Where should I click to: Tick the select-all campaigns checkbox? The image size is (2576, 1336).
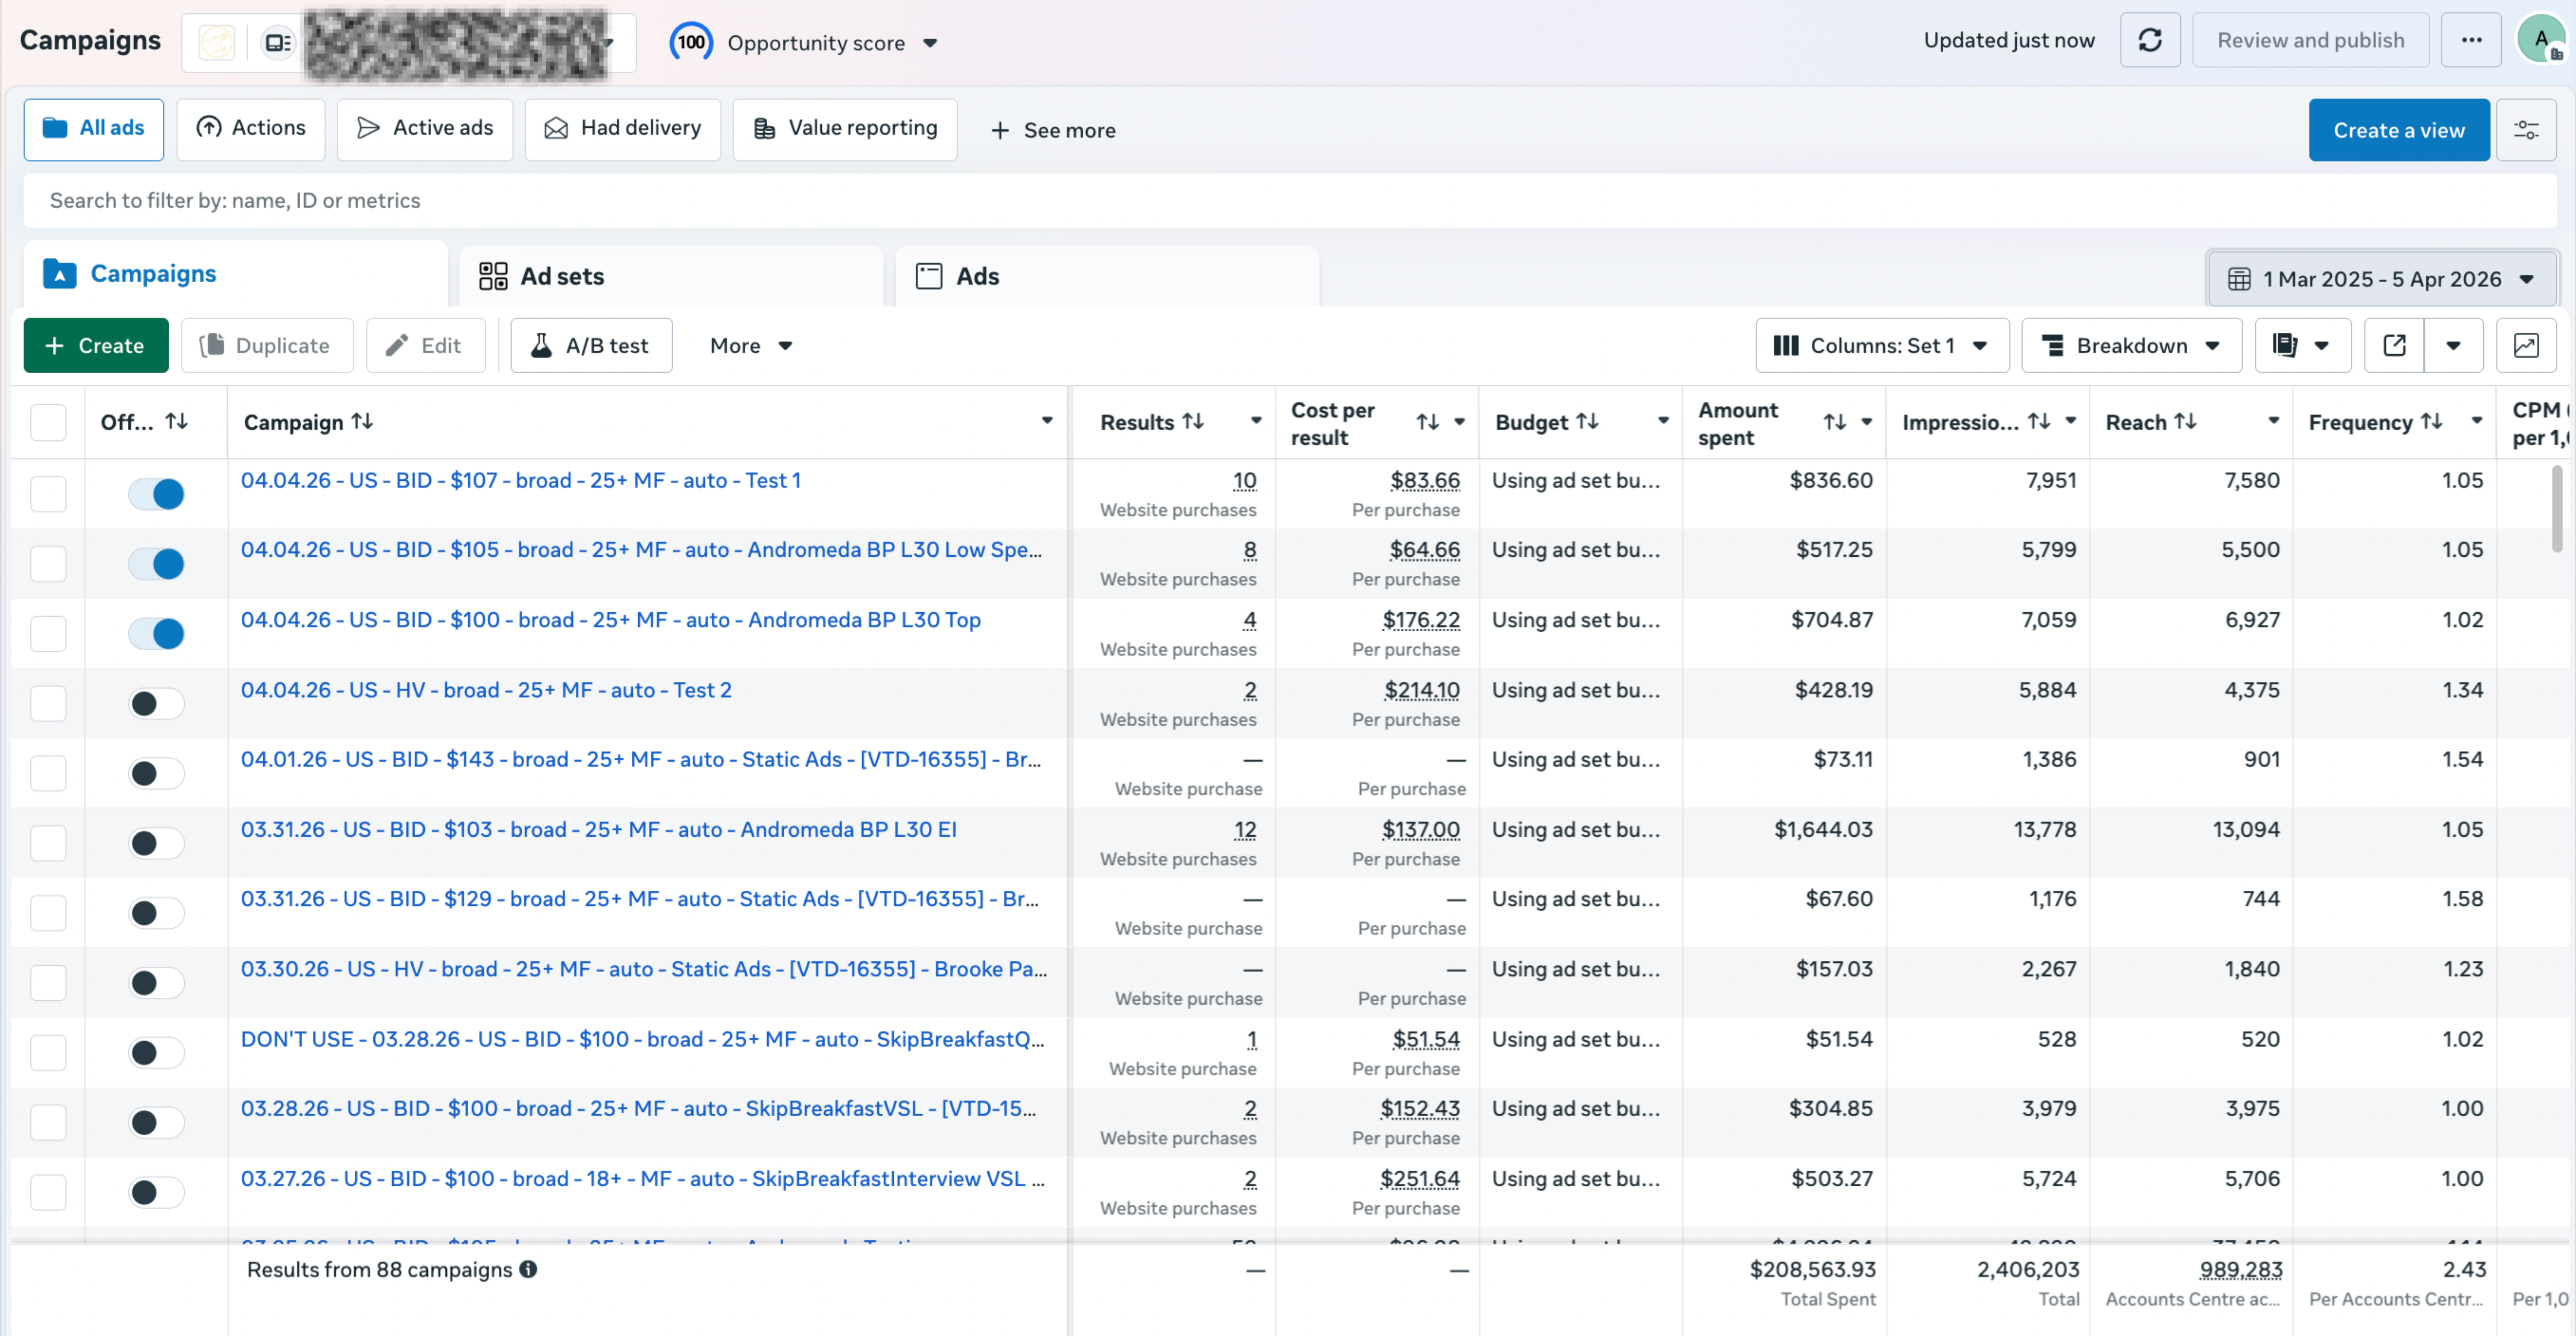(x=48, y=423)
